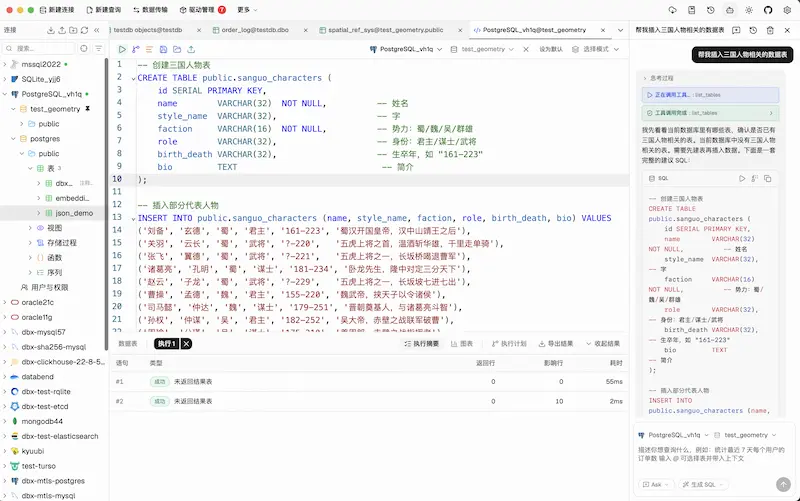
Task: Open the 更多 dropdown menu
Action: [x=247, y=10]
